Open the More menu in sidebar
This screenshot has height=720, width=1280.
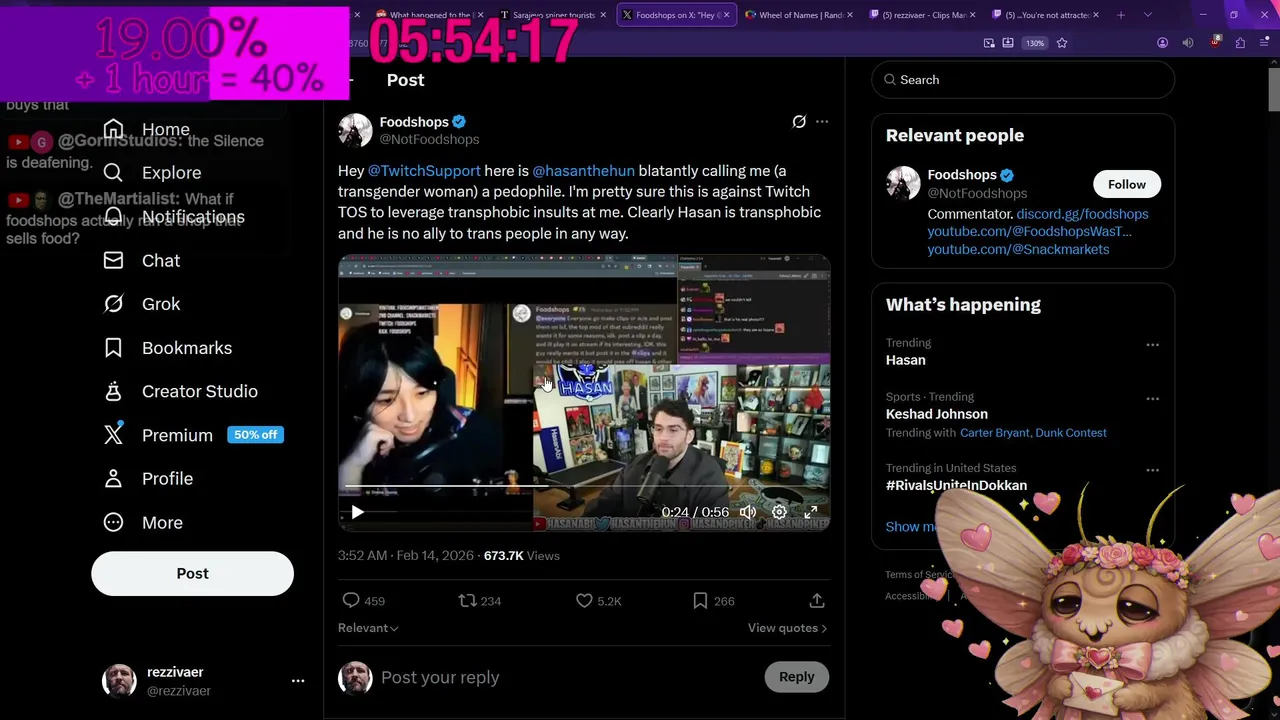tap(143, 522)
